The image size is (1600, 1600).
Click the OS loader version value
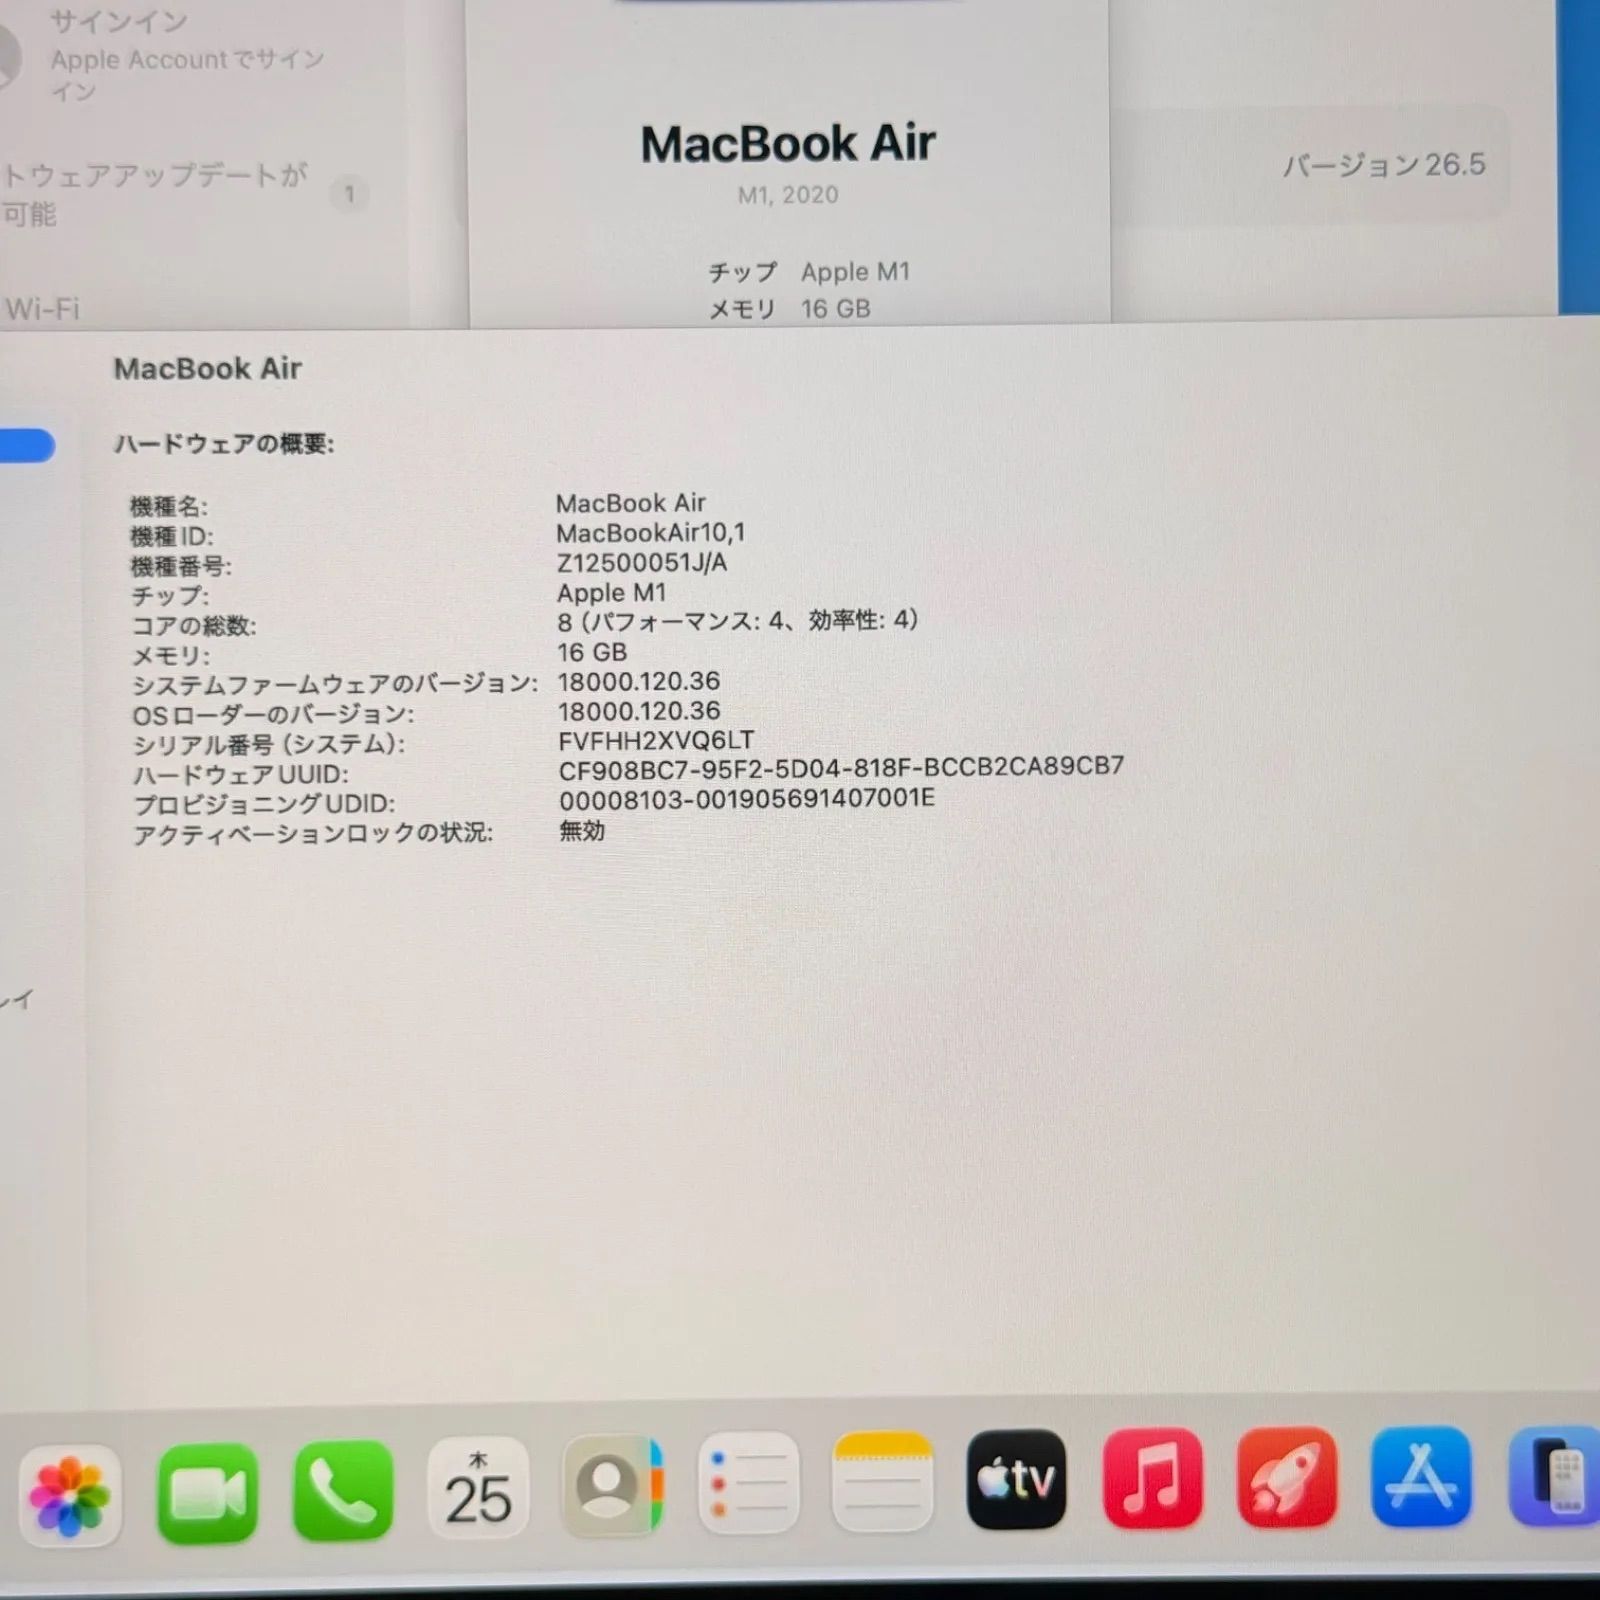638,712
